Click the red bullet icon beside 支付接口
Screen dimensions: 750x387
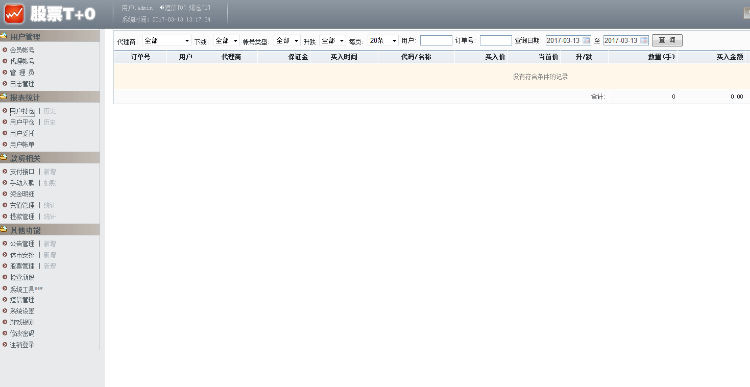[x=5, y=171]
